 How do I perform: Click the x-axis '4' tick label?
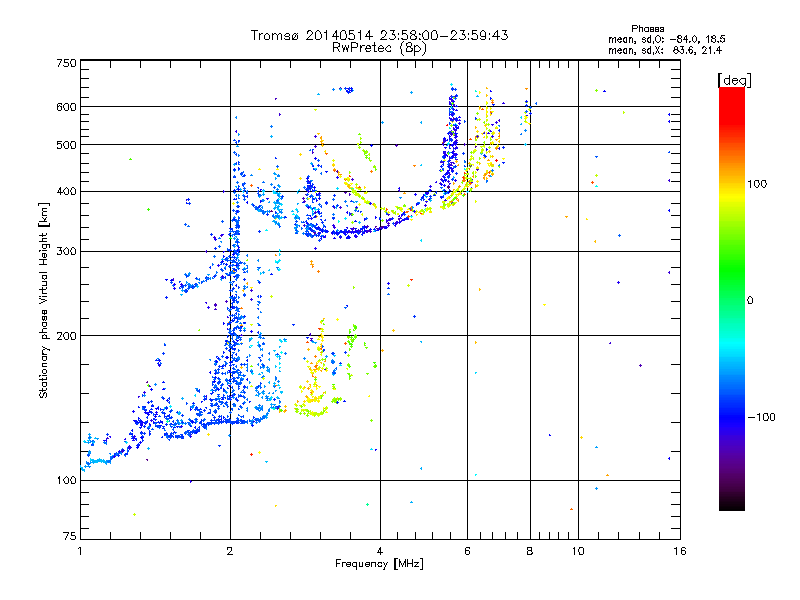pyautogui.click(x=380, y=551)
